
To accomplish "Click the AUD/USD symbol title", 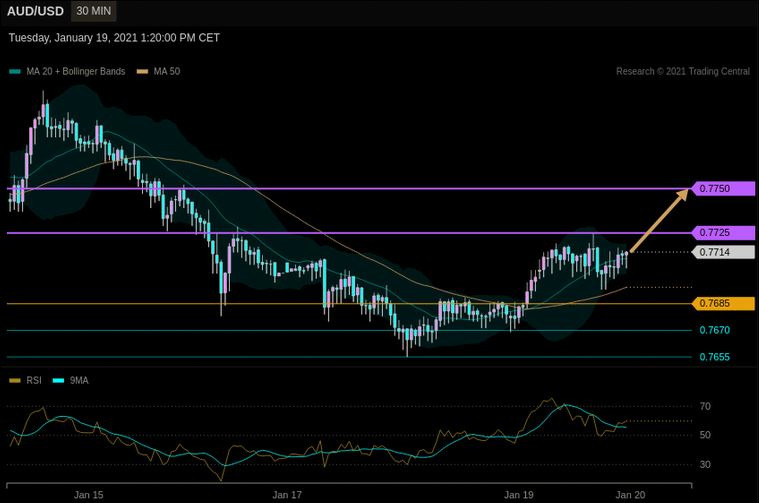I will pyautogui.click(x=35, y=11).
